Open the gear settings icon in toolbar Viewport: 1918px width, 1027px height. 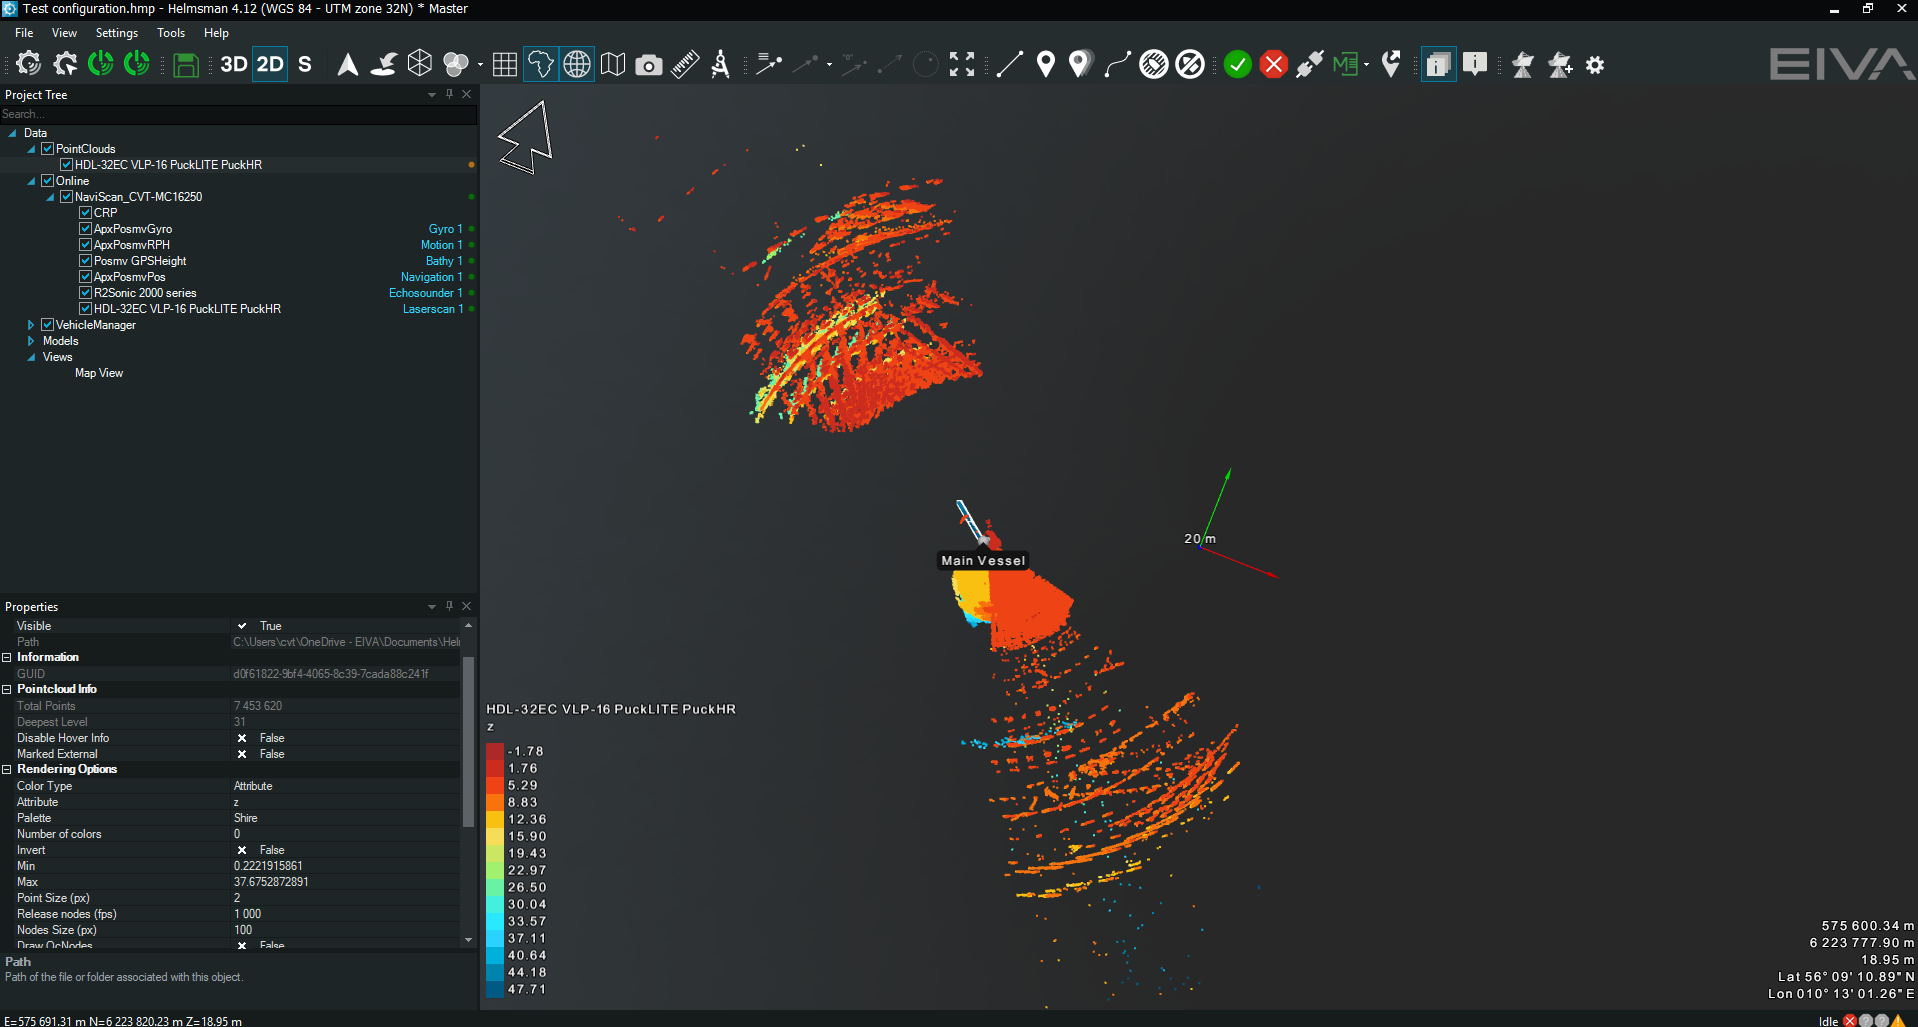point(1595,65)
